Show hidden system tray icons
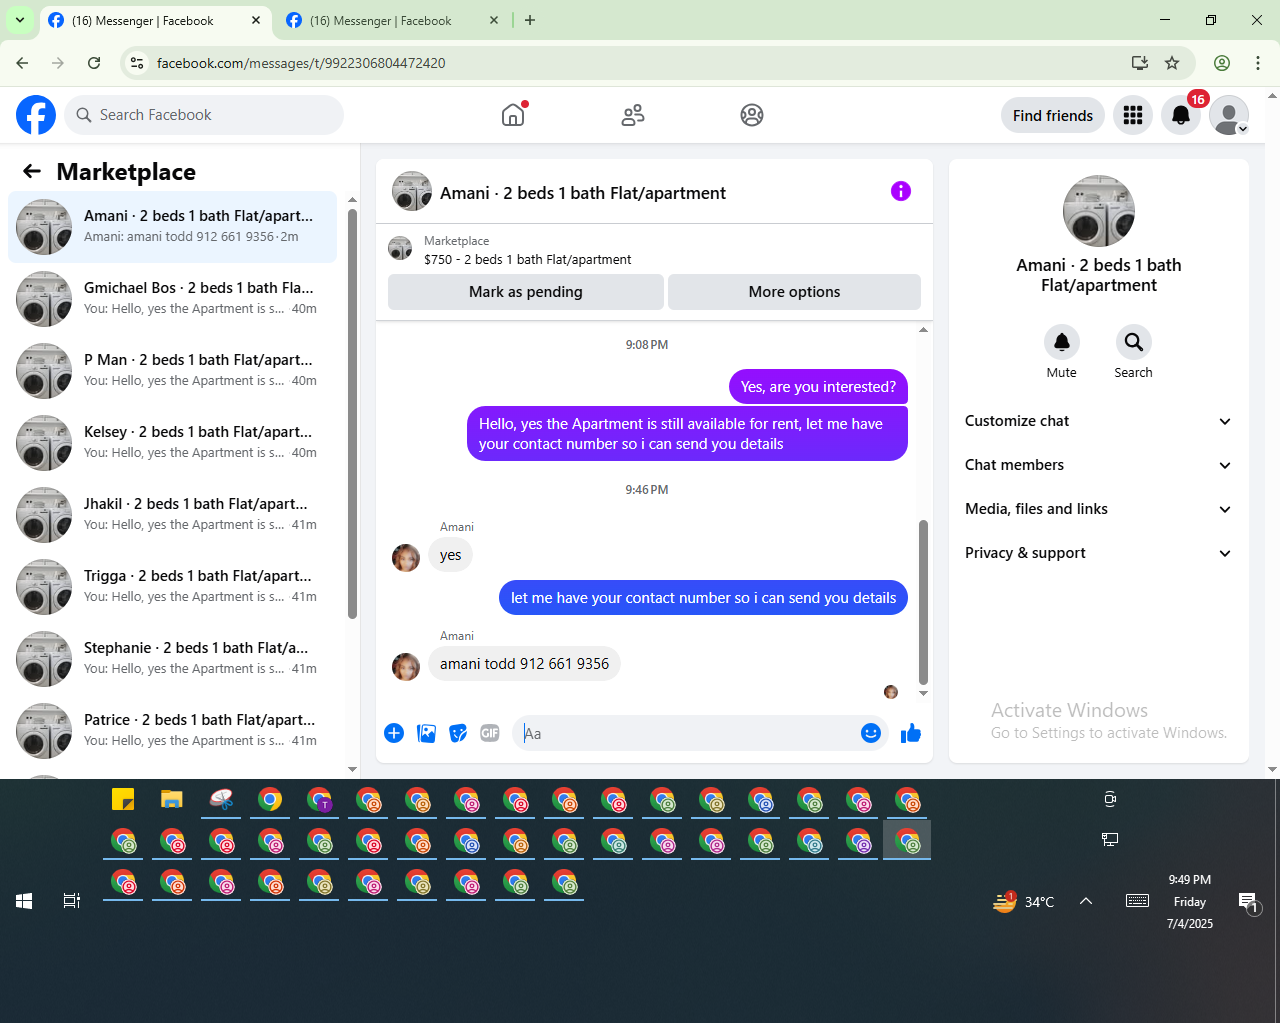 point(1086,901)
